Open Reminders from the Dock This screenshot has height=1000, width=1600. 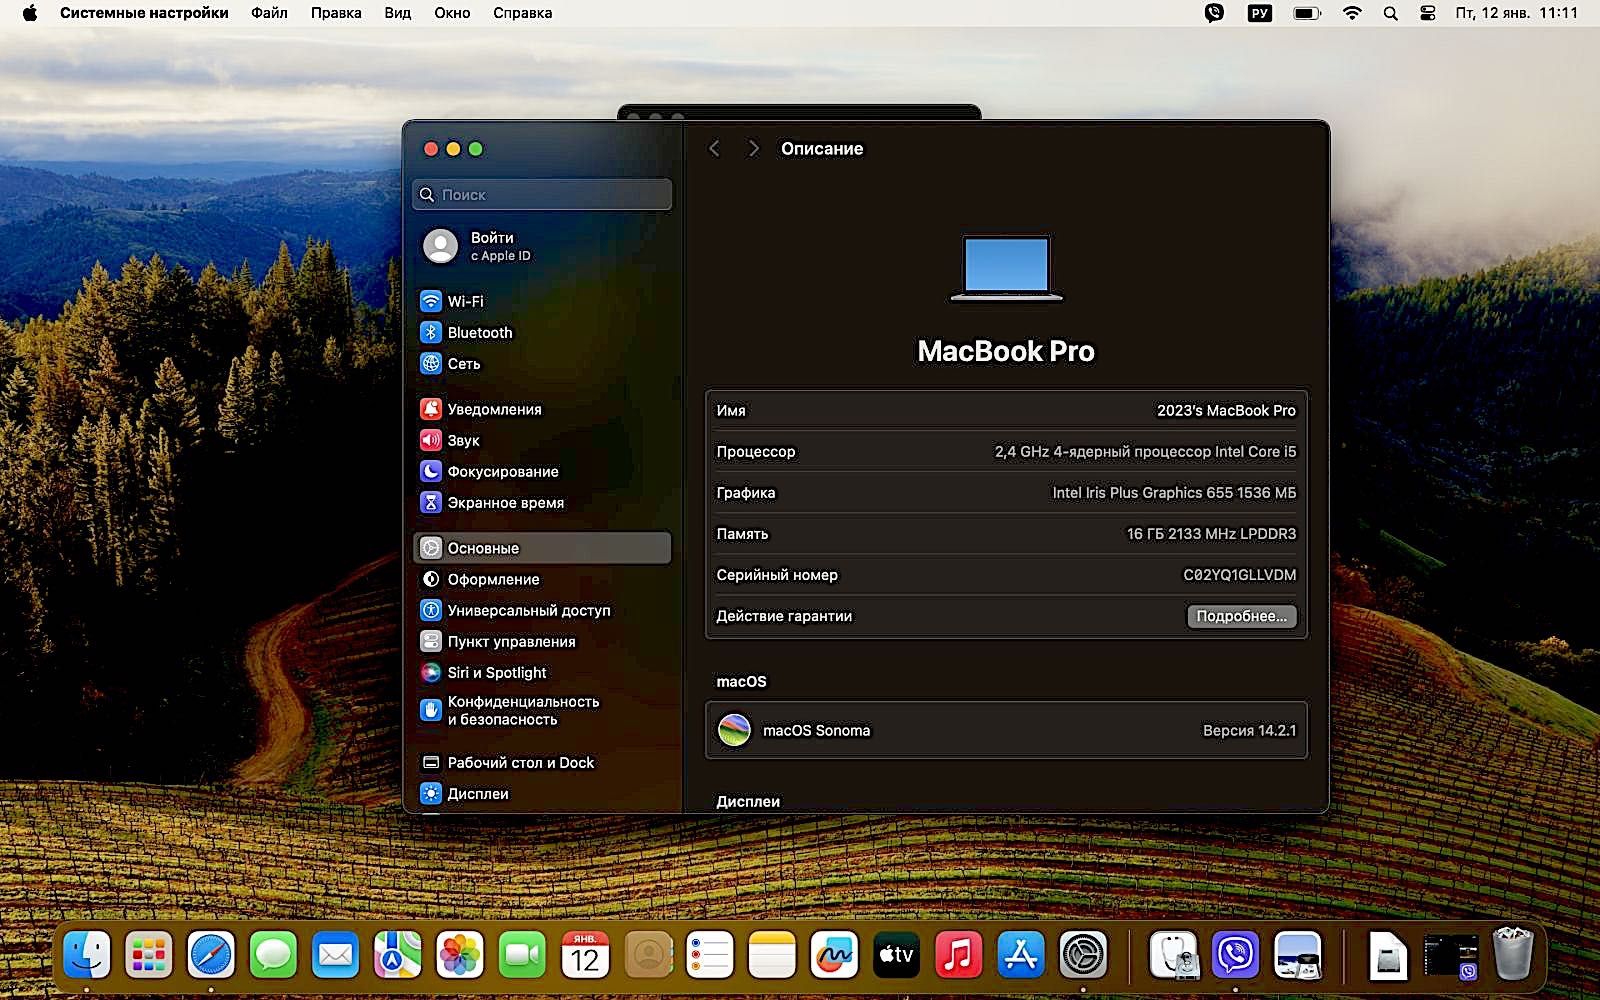710,956
